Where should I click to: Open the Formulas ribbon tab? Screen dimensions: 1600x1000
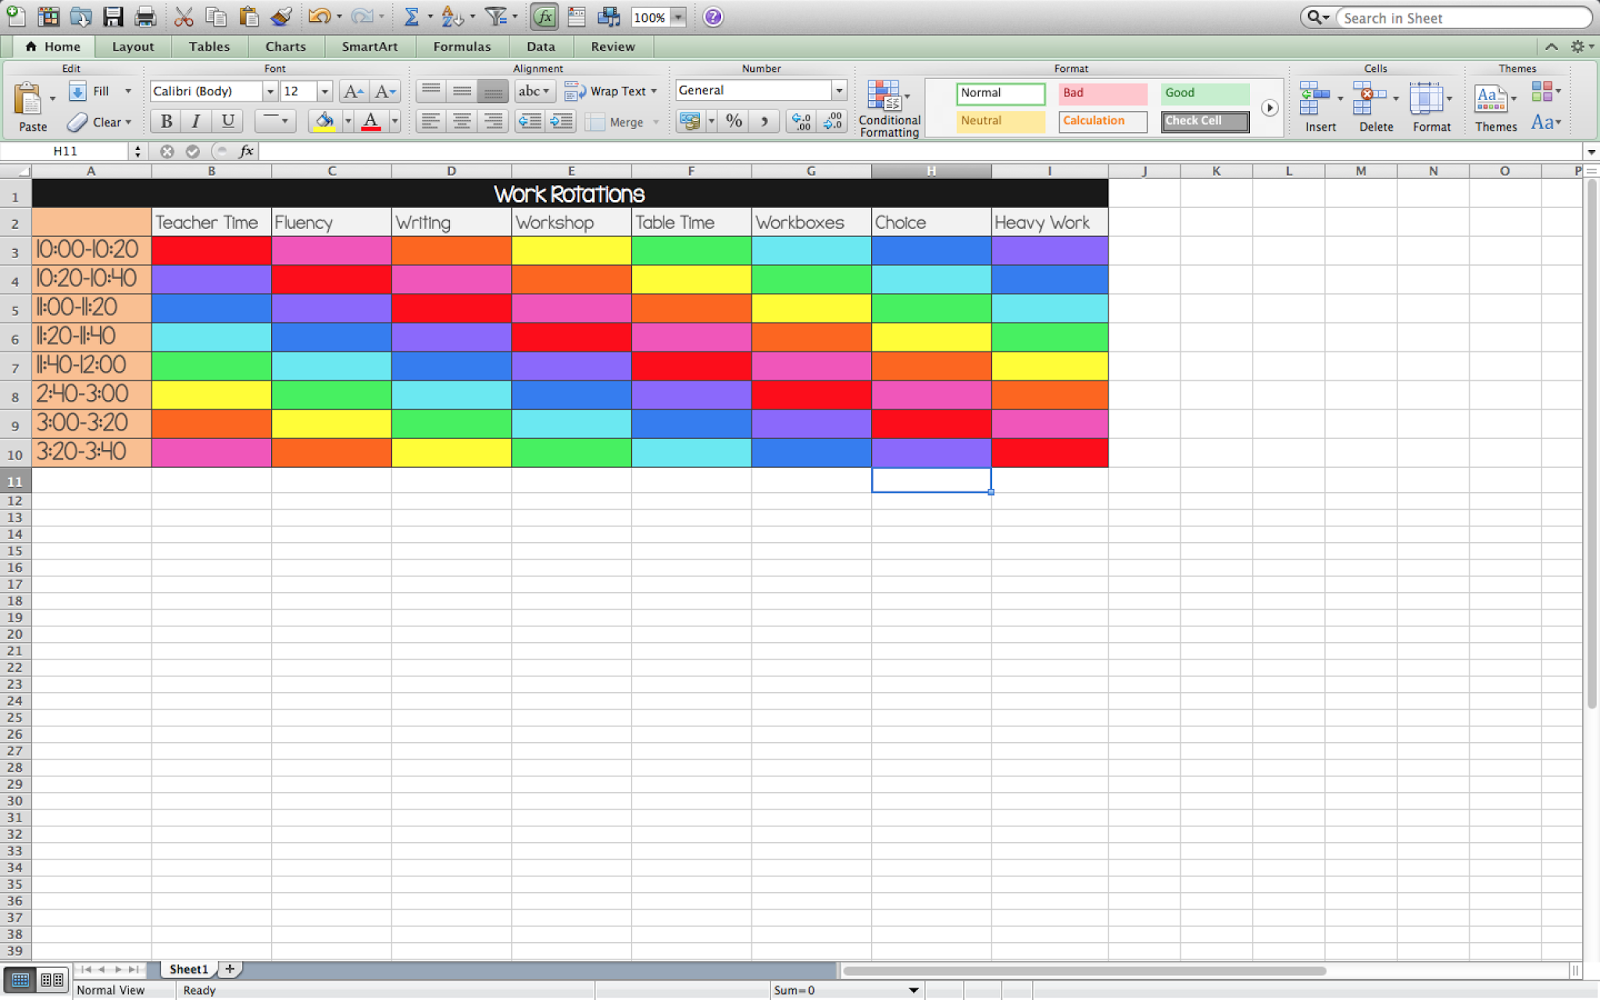pyautogui.click(x=462, y=47)
